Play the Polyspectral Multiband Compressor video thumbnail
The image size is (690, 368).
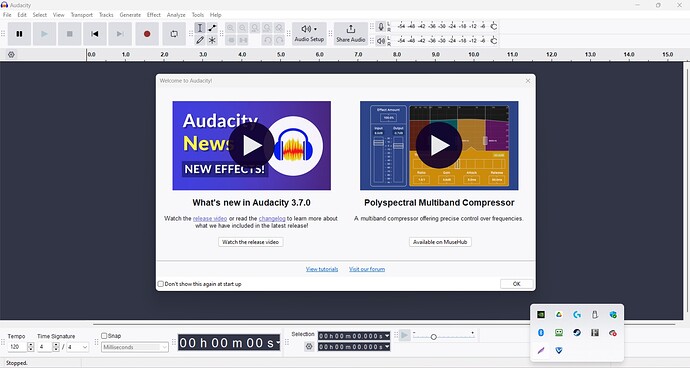[x=439, y=145]
